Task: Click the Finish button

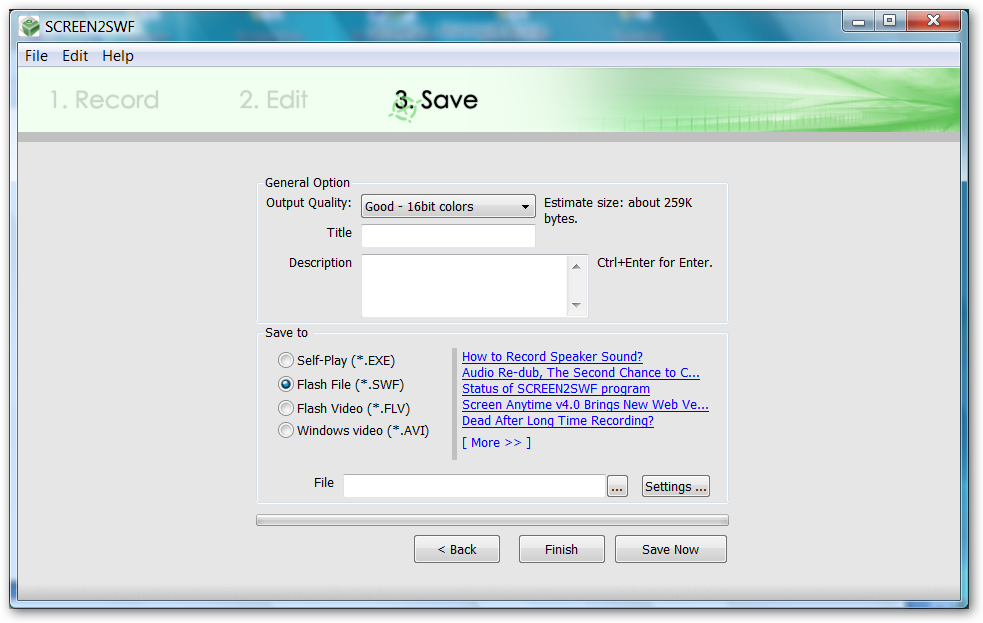Action: pos(562,549)
